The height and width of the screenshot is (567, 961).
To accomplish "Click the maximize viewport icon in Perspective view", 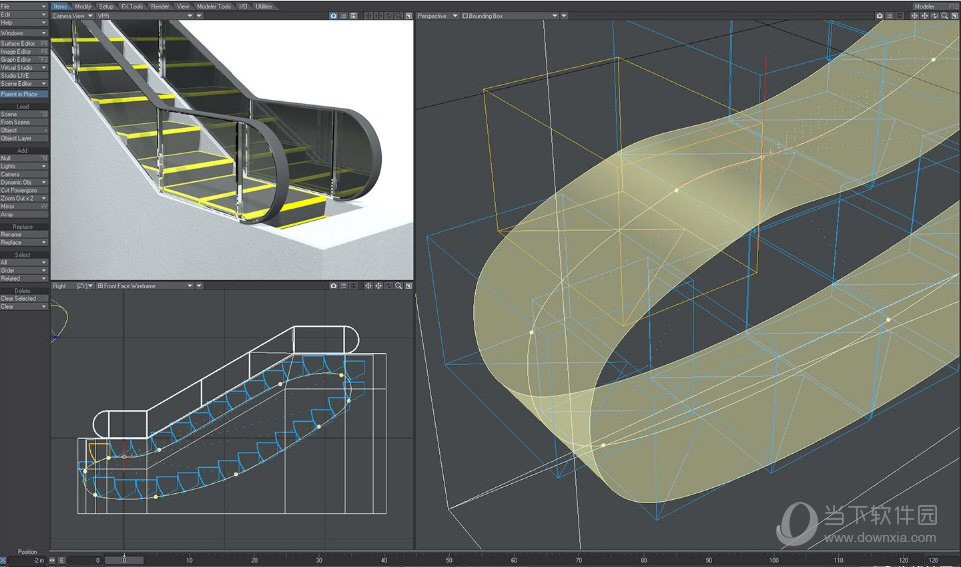I will (955, 16).
